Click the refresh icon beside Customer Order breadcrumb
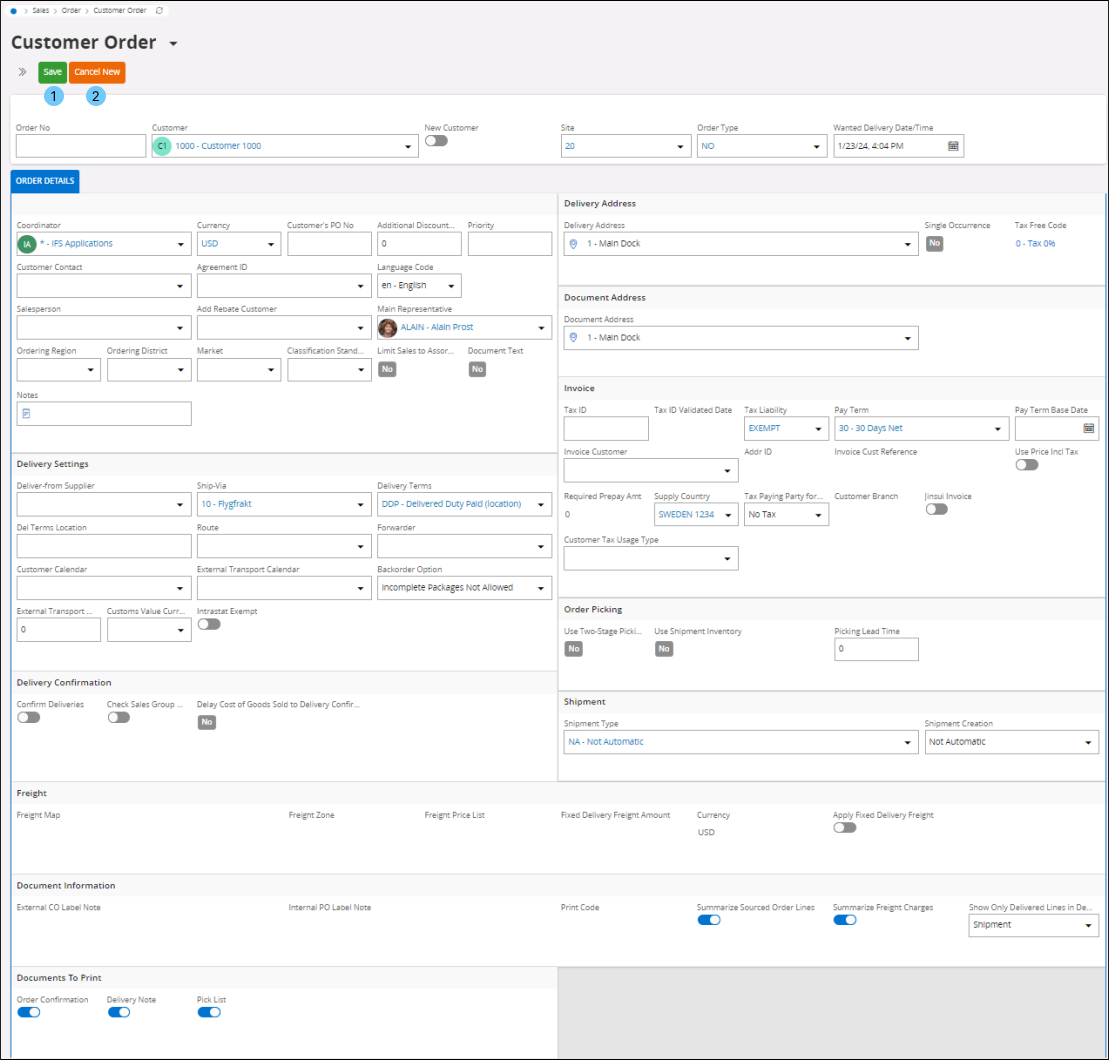 (x=159, y=10)
